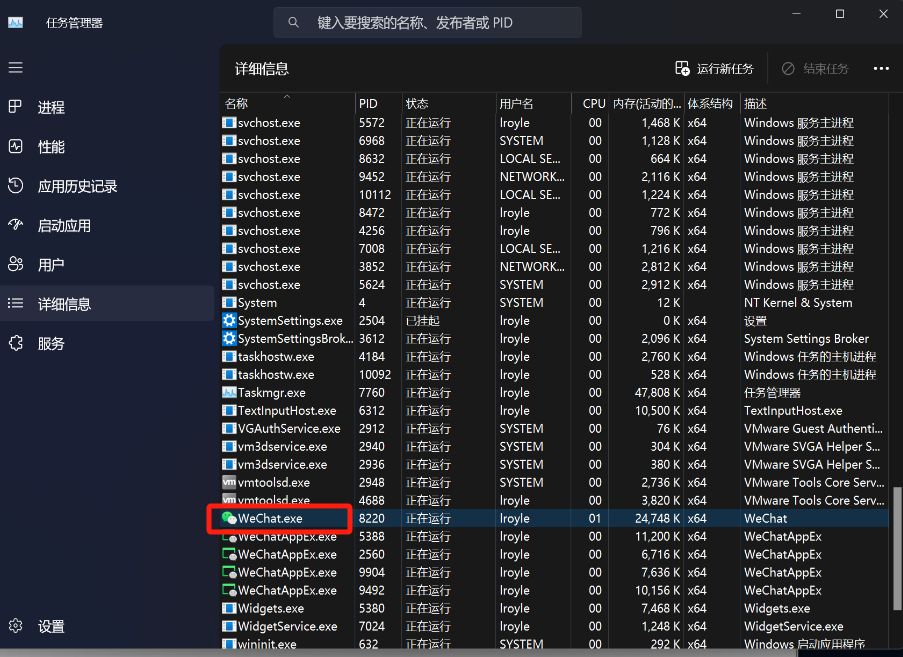Click the 启动应用 speedometer icon
Screen dimensions: 903x657
[x=16, y=225]
